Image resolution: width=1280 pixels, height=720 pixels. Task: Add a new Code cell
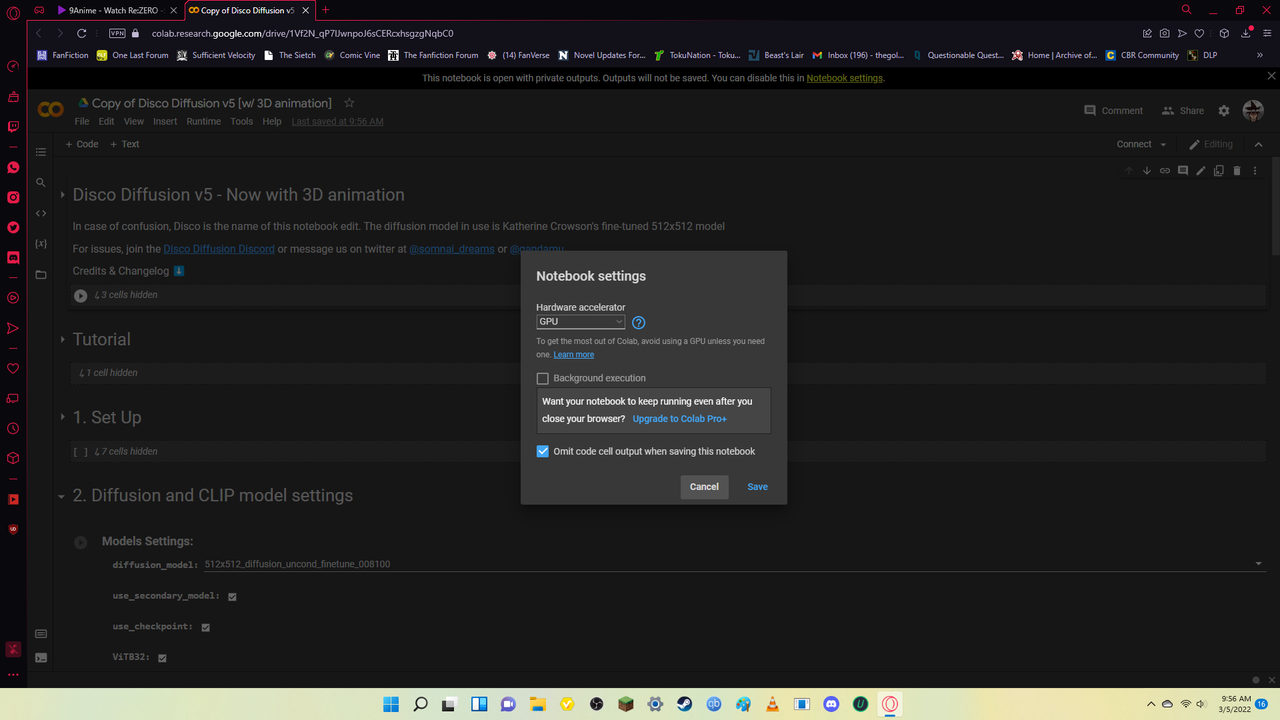[82, 144]
